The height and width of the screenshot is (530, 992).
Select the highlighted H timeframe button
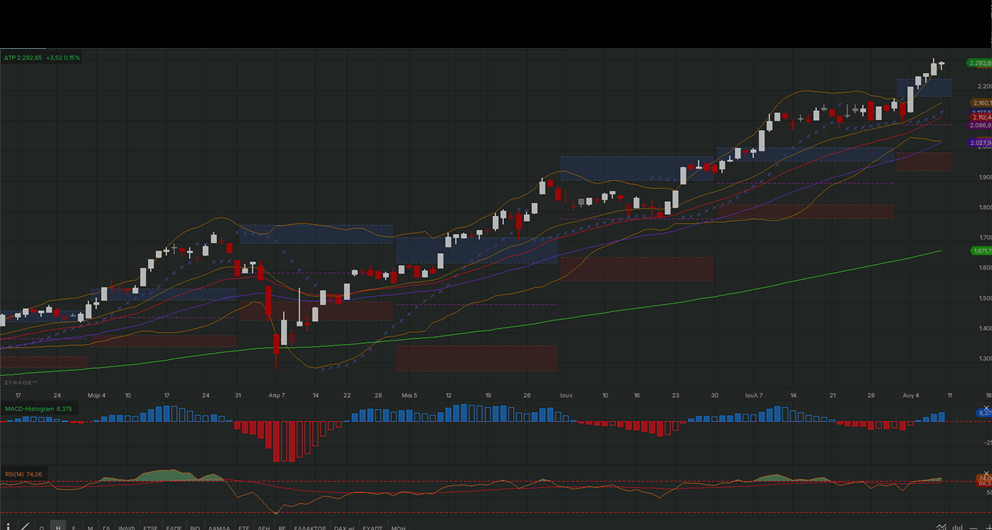[58, 526]
